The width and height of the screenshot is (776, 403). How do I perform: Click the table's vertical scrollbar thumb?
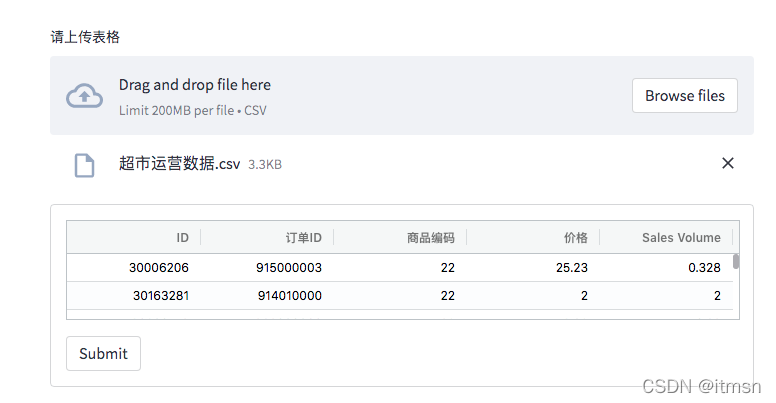(736, 261)
